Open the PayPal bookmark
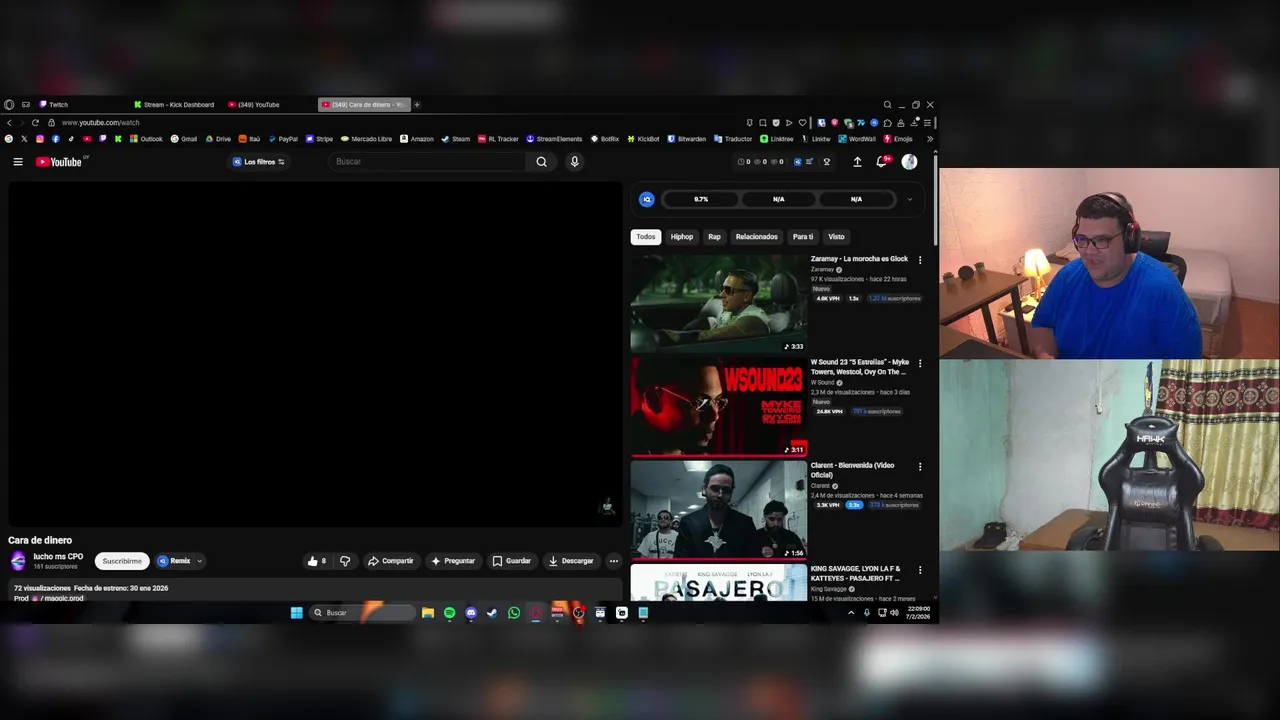The image size is (1280, 720). pyautogui.click(x=282, y=139)
